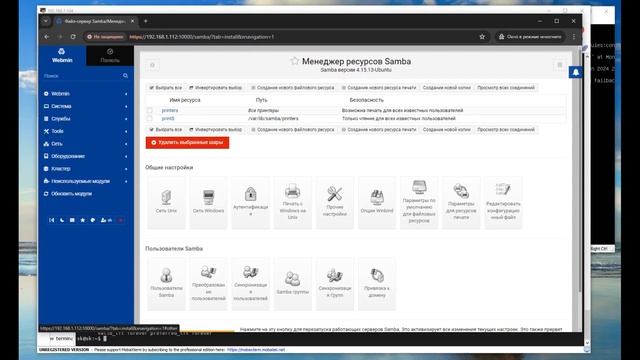This screenshot has width=640, height=360.
Task: Open Параметры по умолчанию для файловых ресурсов
Action: tap(419, 202)
